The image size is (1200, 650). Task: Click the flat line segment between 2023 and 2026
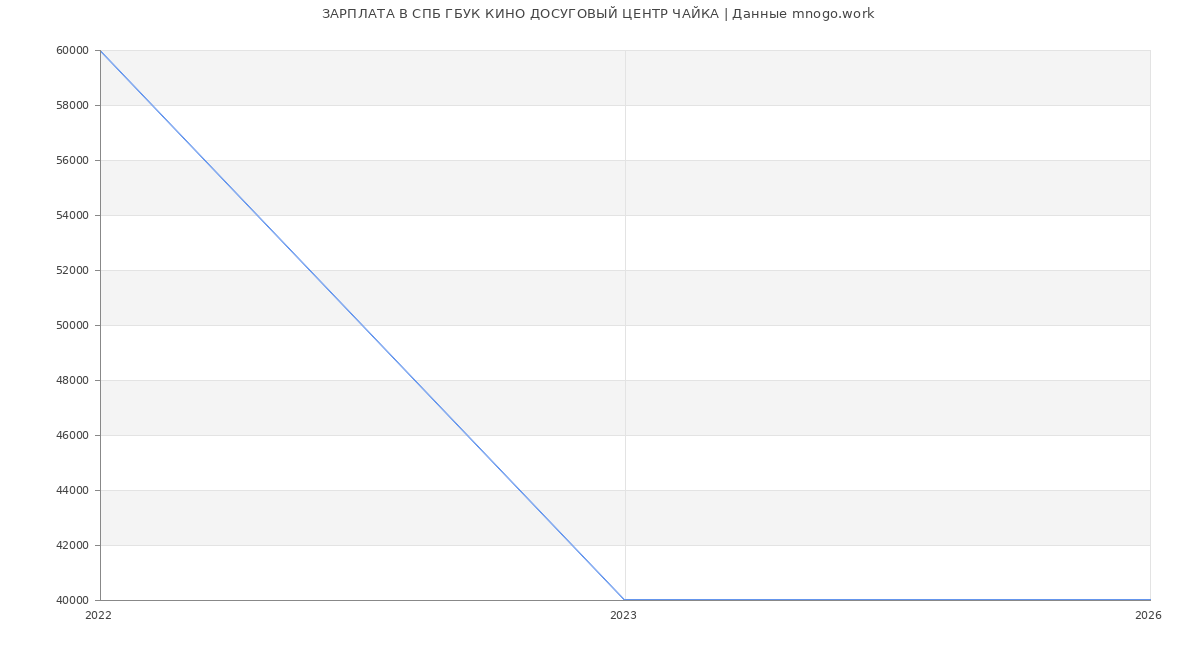(887, 600)
